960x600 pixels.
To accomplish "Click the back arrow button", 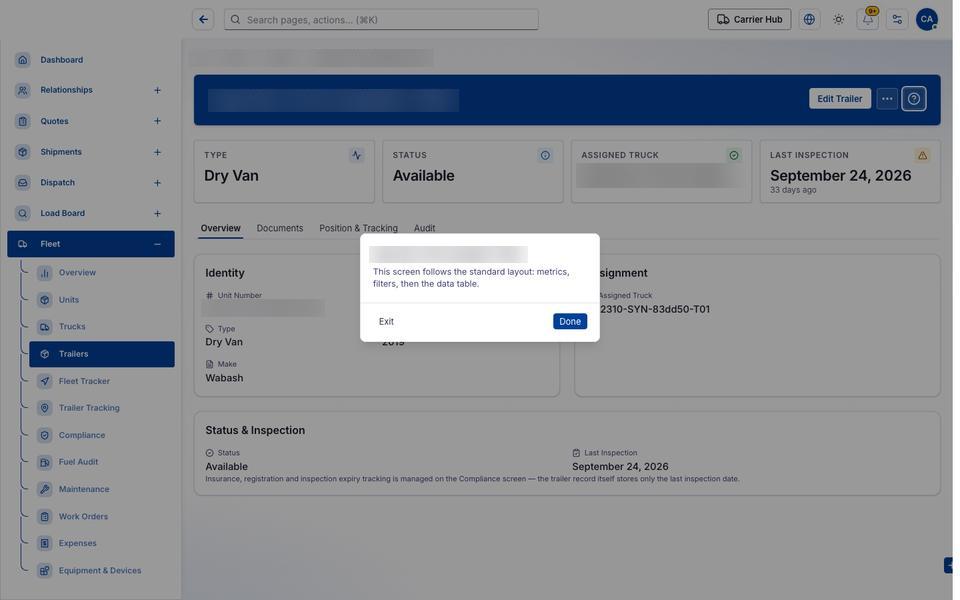I will pyautogui.click(x=203, y=20).
